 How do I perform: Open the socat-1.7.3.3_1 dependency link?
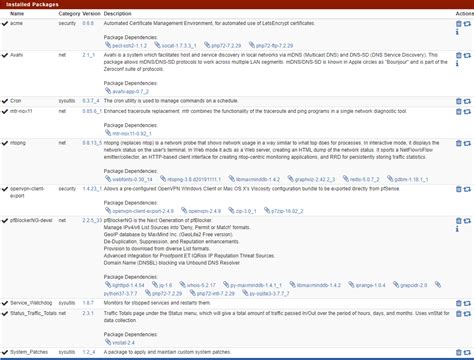[175, 45]
